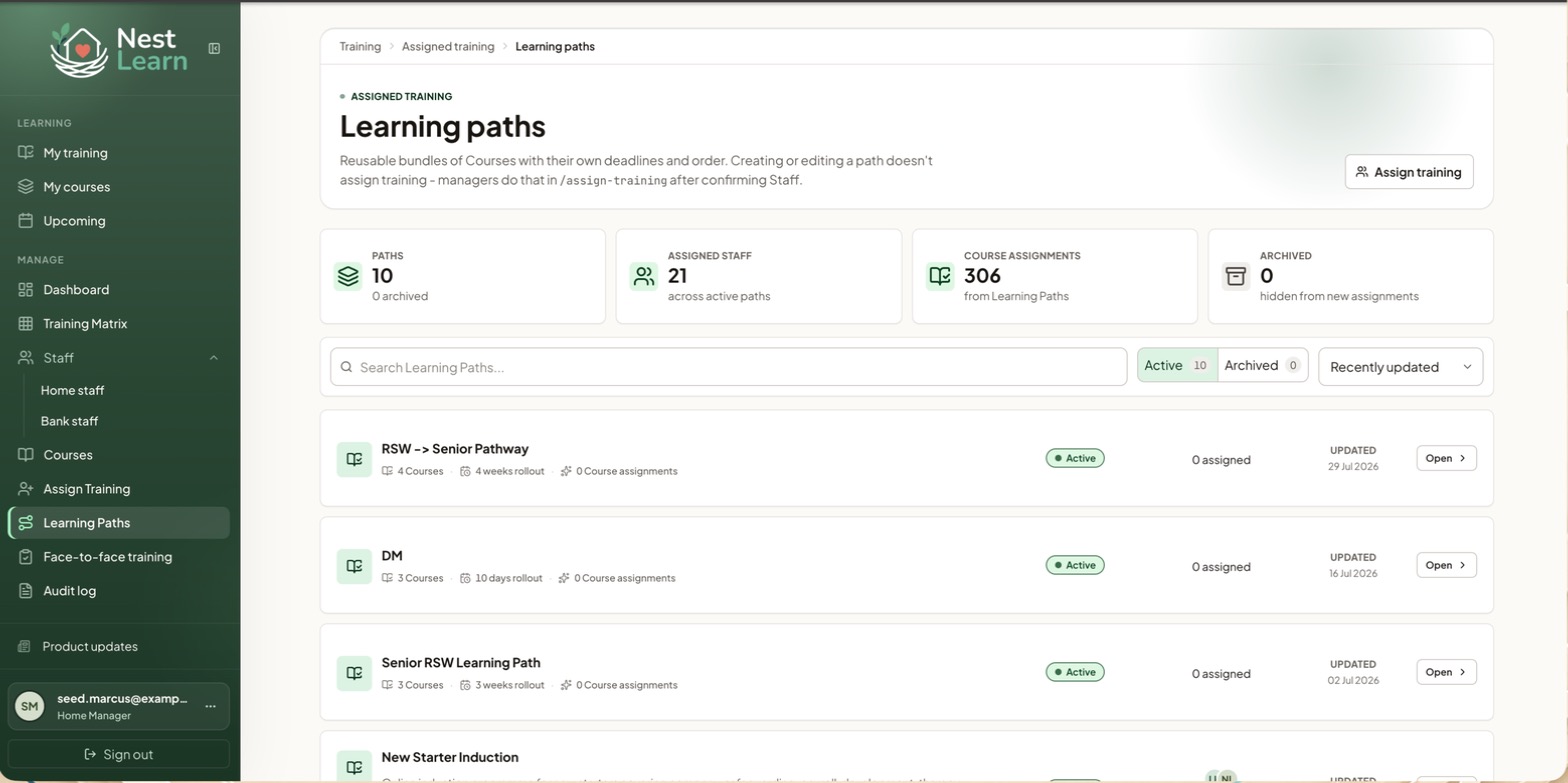Viewport: 1568px width, 783px height.
Task: Select Learning Paths in sidebar
Action: (x=119, y=523)
